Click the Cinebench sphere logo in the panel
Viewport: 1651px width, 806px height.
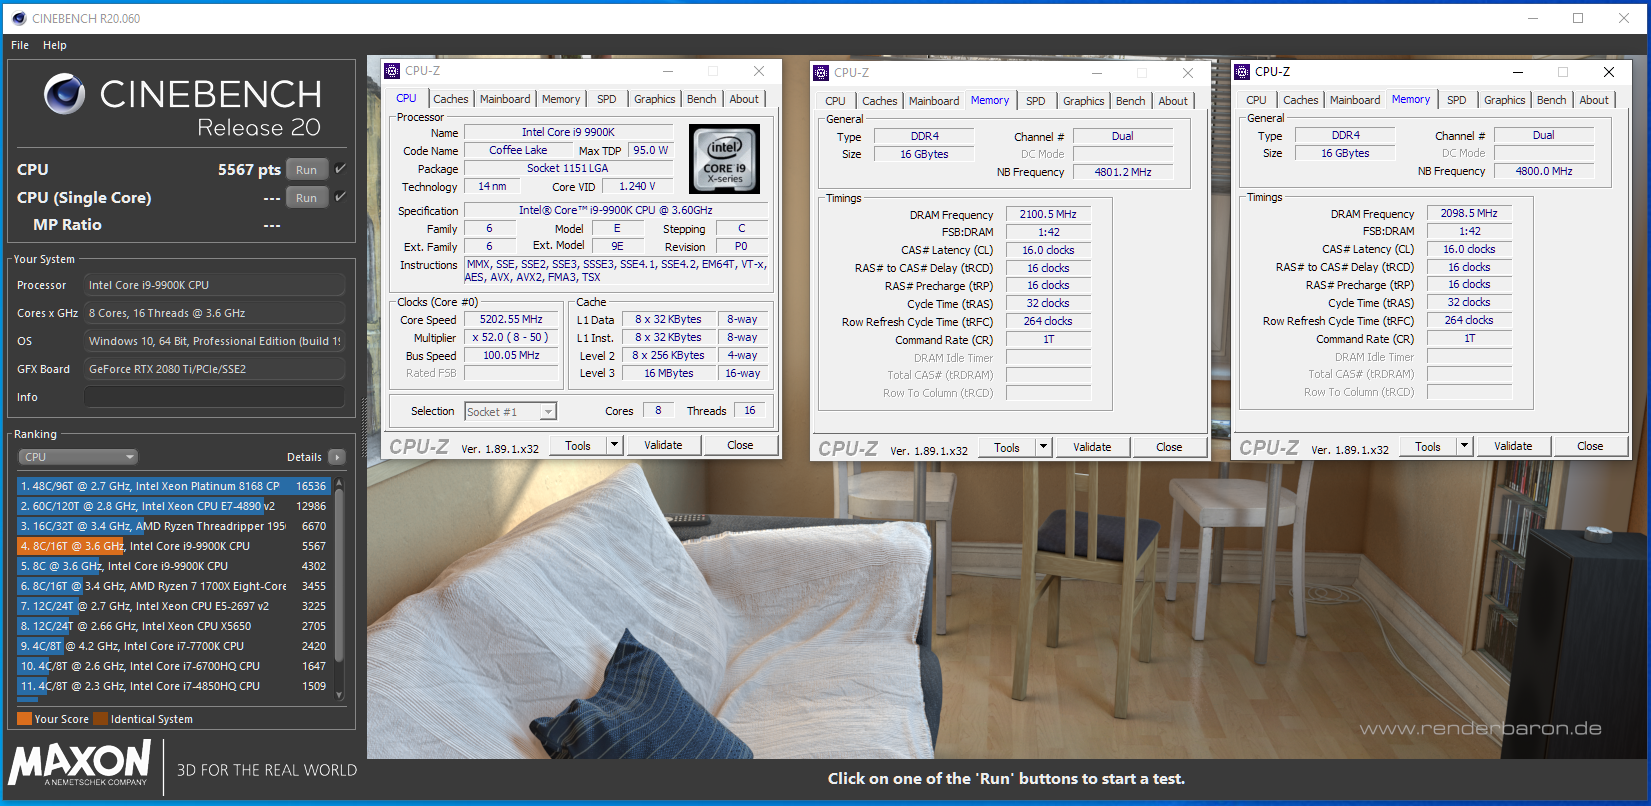coord(65,94)
